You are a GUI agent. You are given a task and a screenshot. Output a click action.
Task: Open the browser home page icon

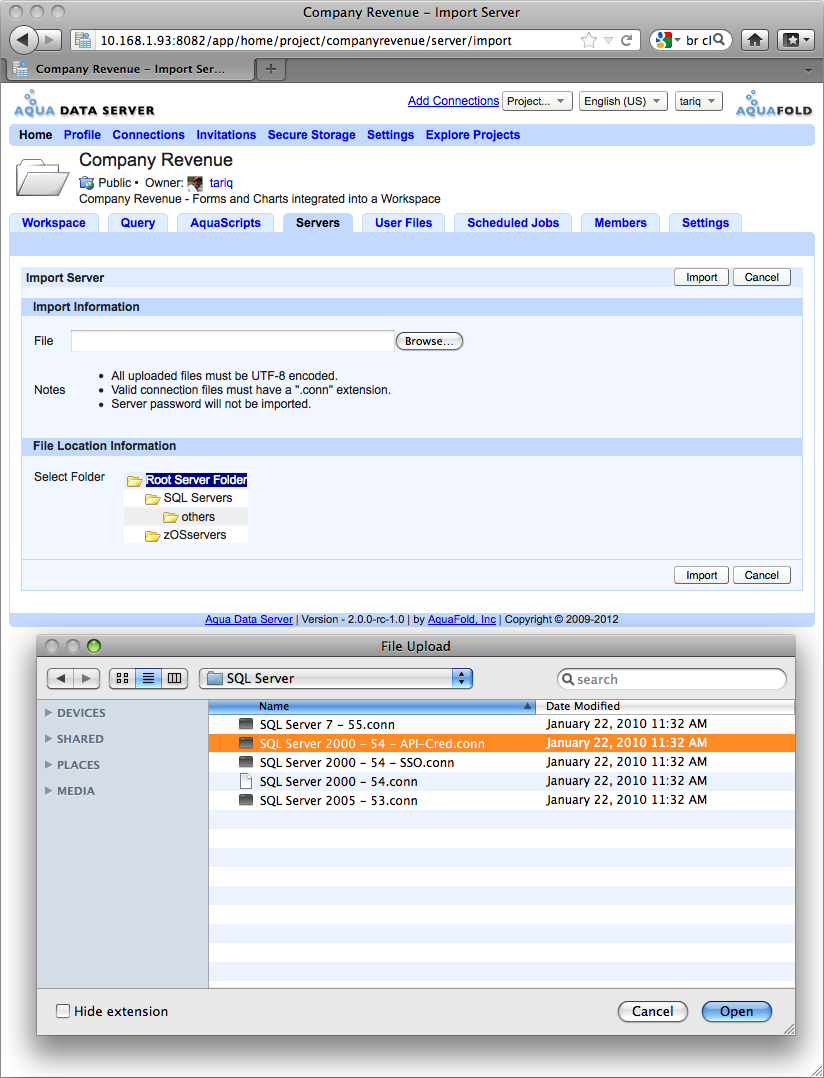[x=755, y=40]
